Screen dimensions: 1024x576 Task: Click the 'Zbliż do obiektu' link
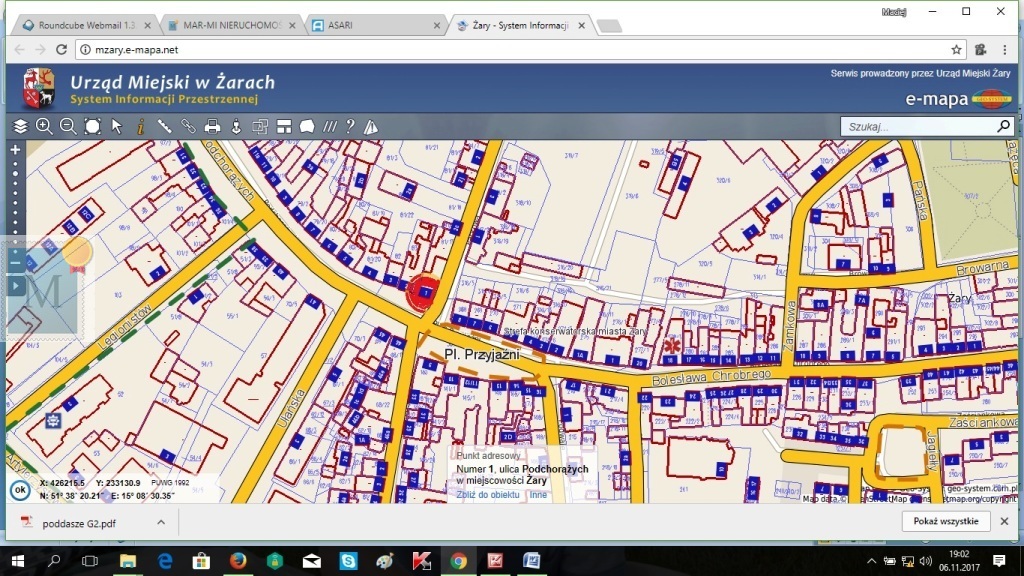point(490,494)
